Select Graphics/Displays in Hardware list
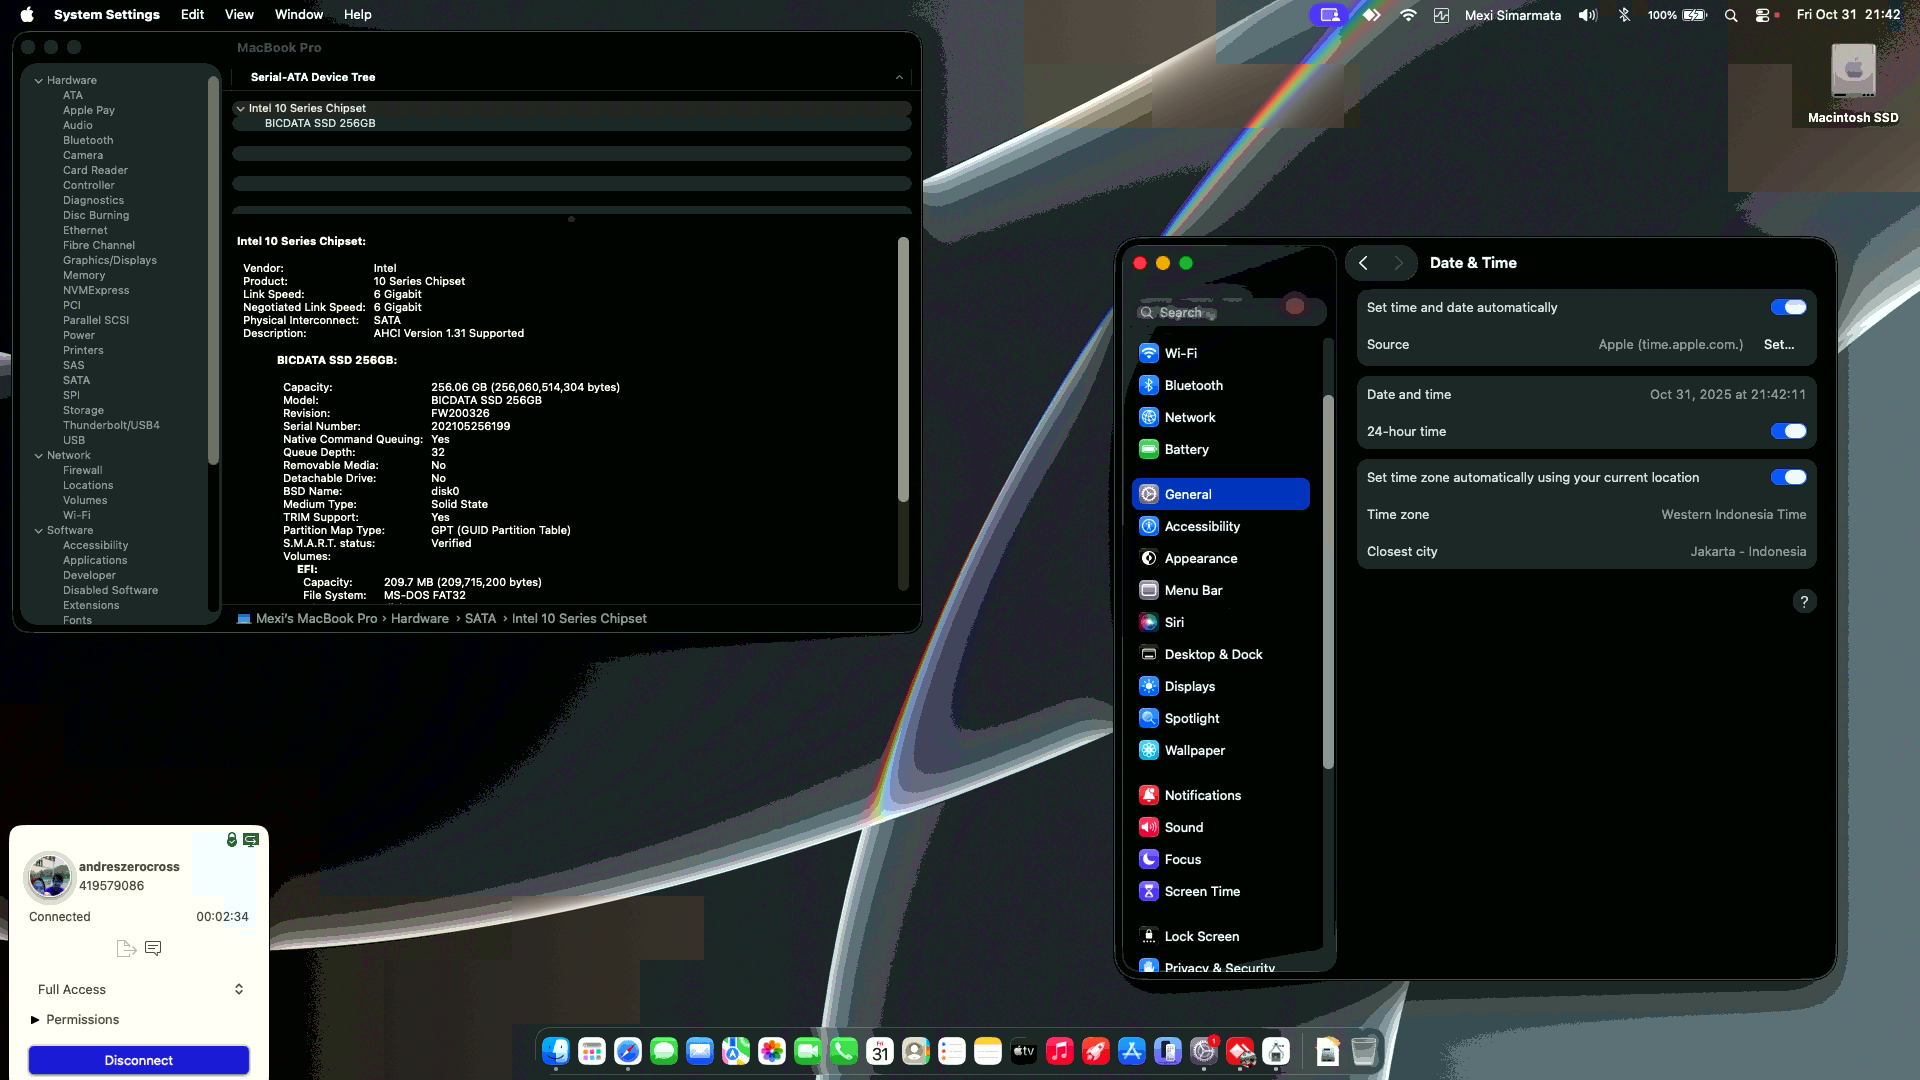Image resolution: width=1920 pixels, height=1080 pixels. [110, 260]
